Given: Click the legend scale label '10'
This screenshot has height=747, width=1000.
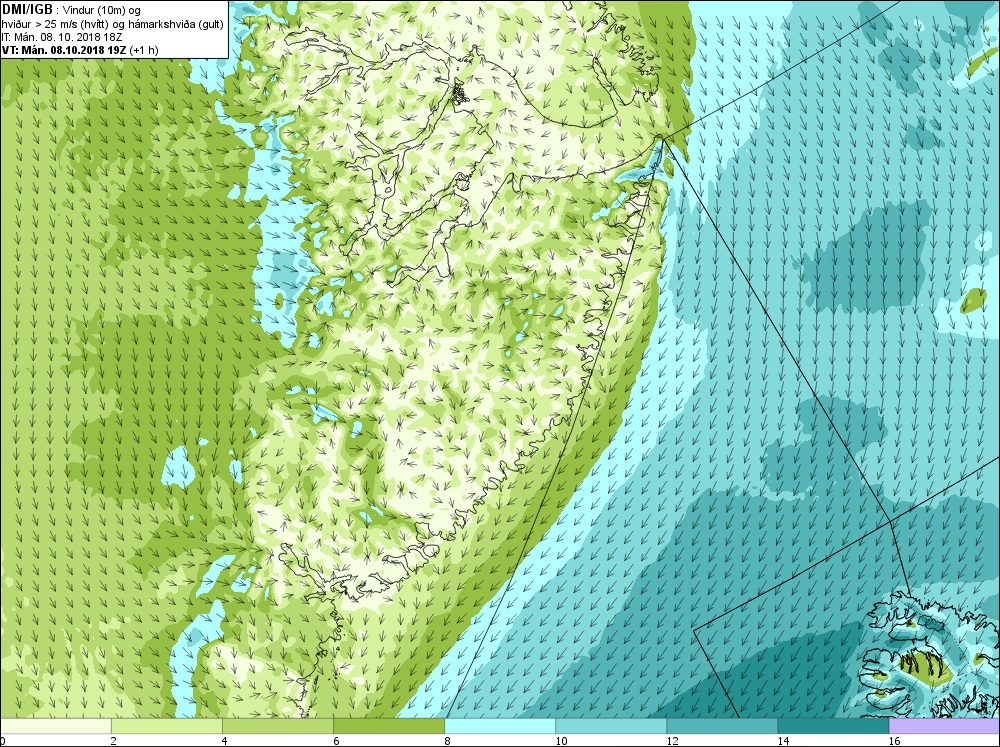Looking at the screenshot, I should (x=561, y=741).
